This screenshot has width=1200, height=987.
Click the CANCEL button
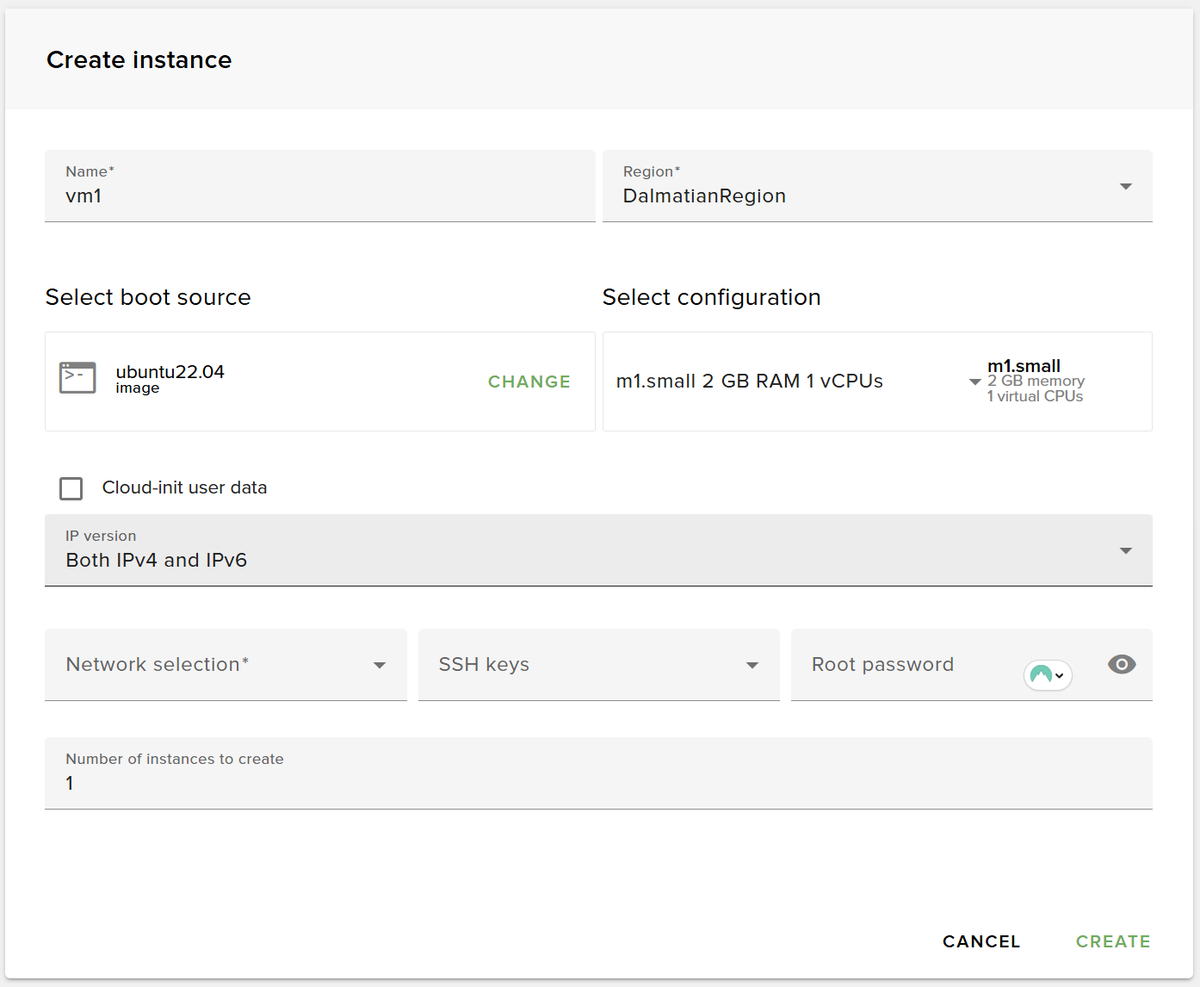coord(981,941)
